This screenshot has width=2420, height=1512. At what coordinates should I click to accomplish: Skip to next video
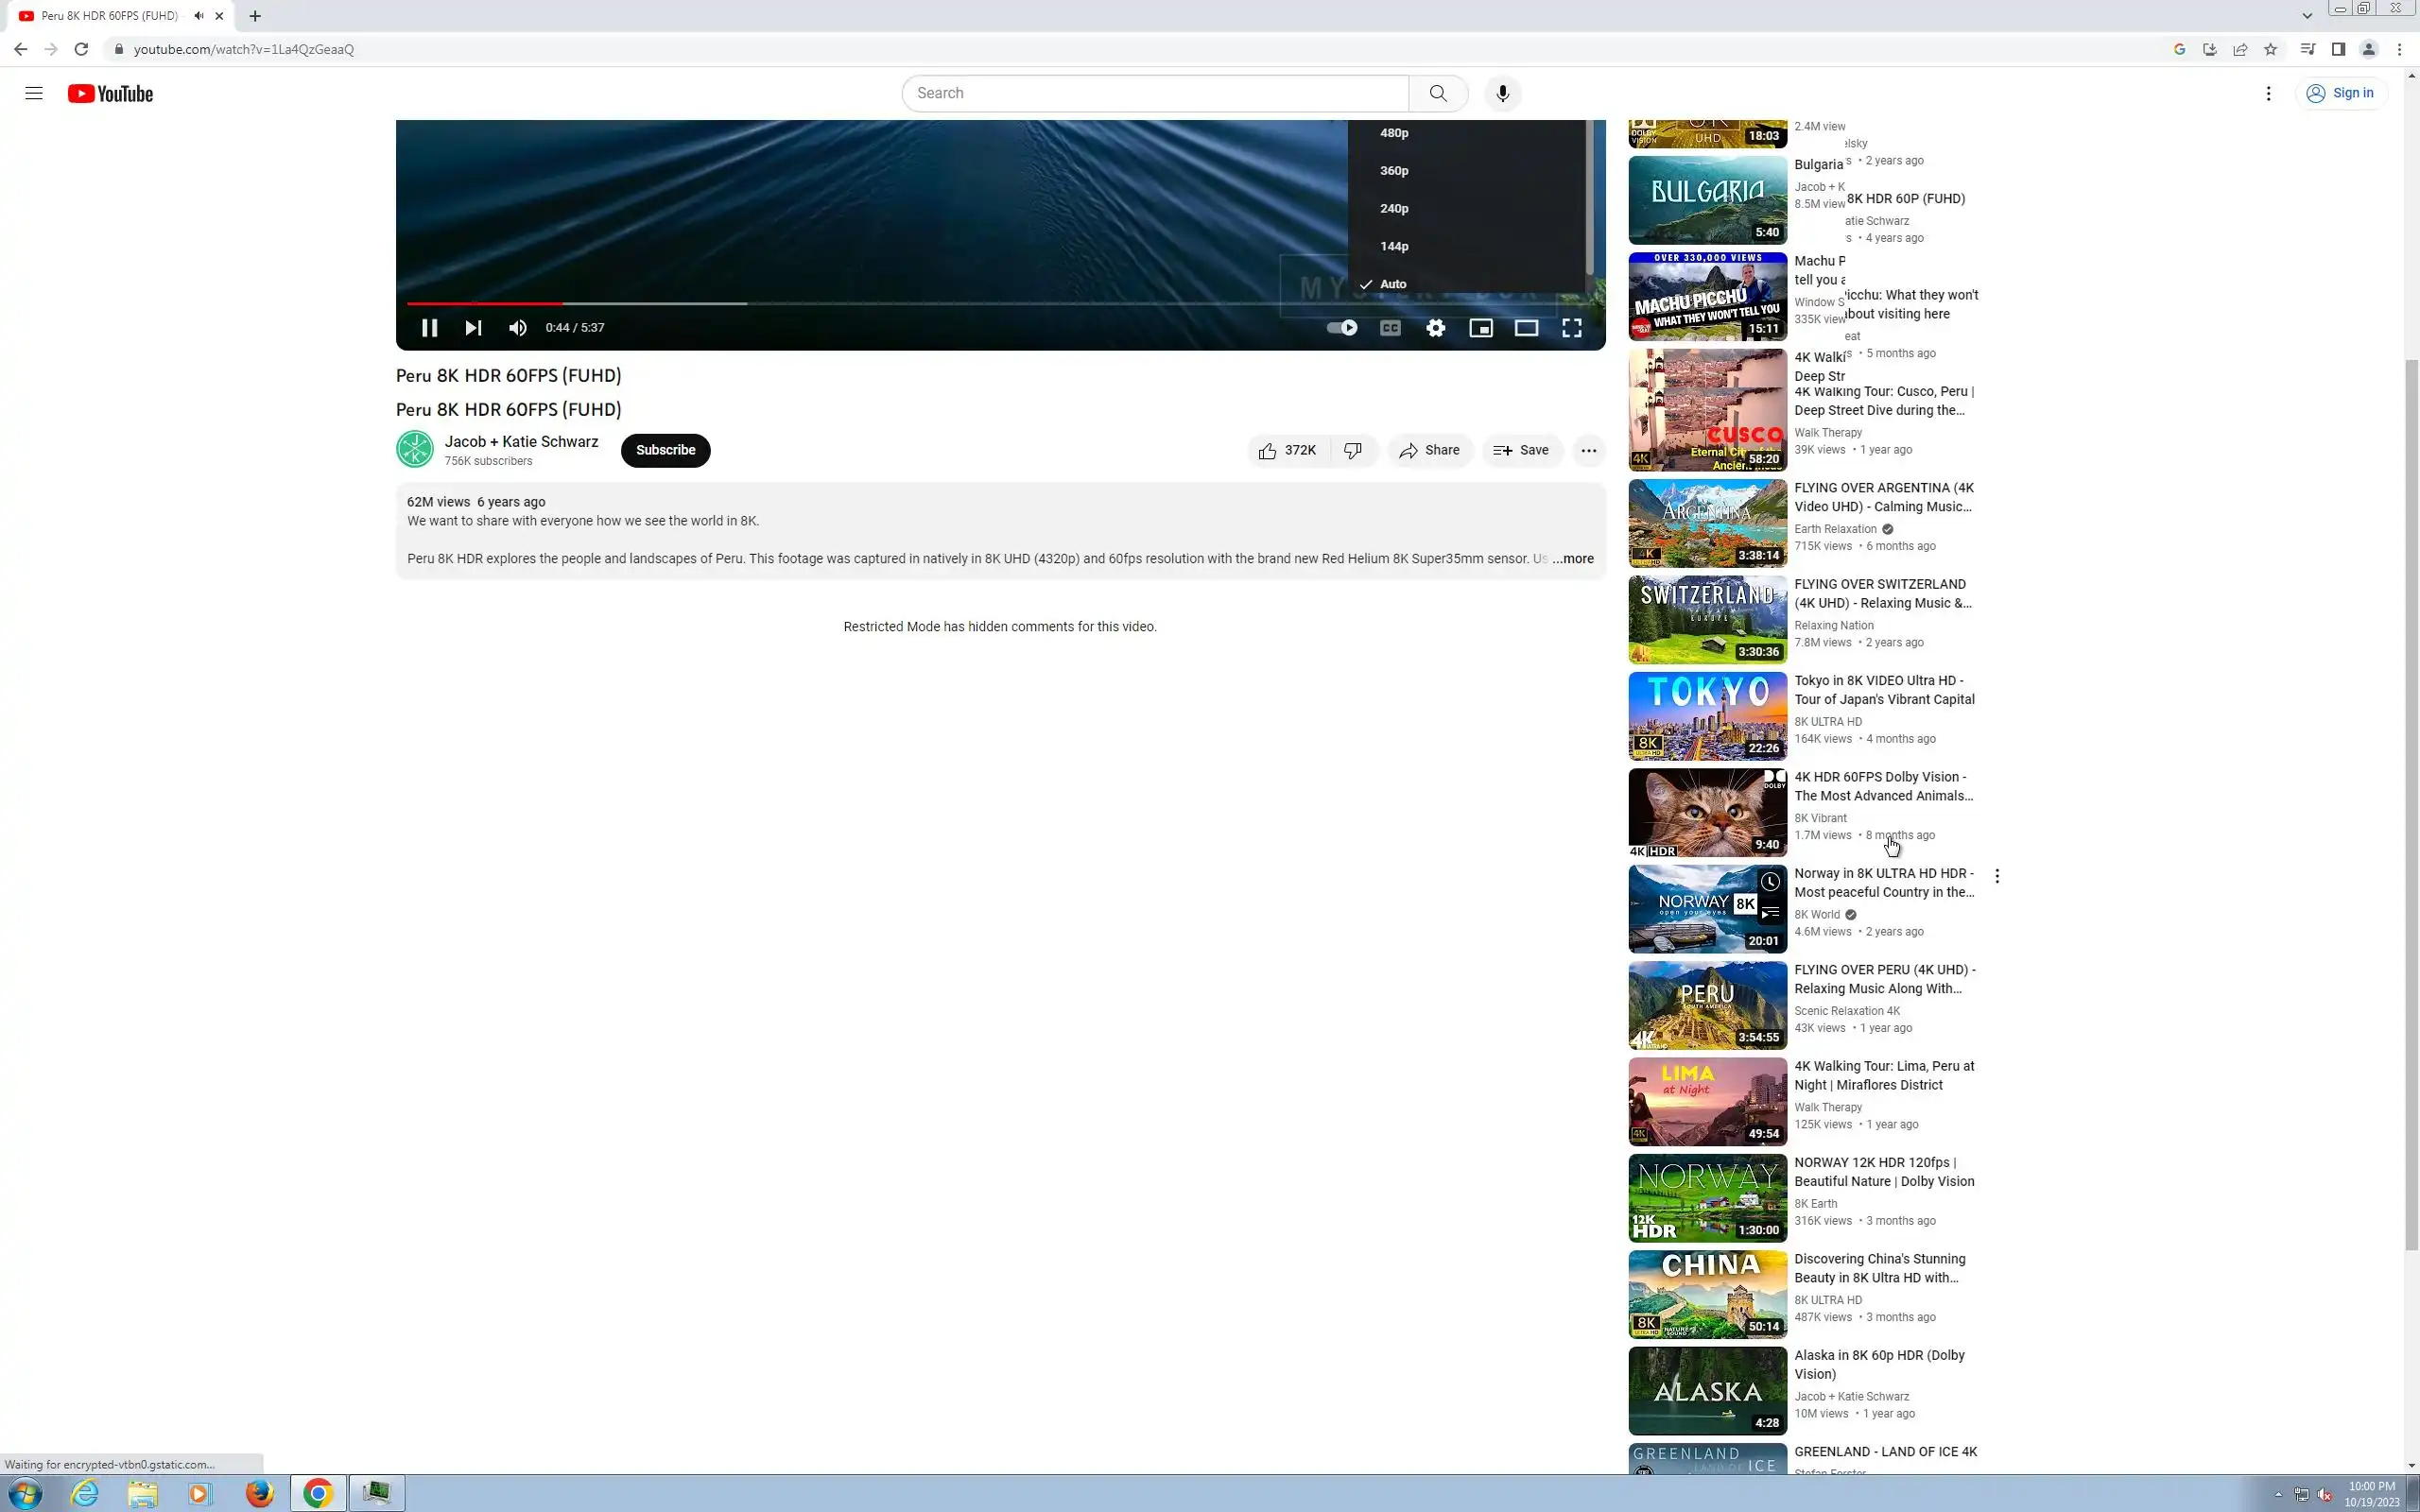473,328
